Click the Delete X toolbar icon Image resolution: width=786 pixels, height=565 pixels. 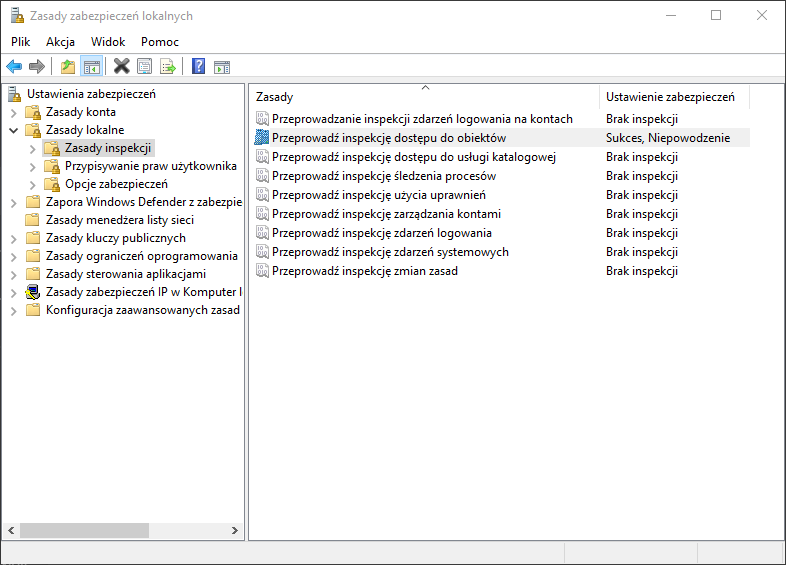tap(121, 67)
